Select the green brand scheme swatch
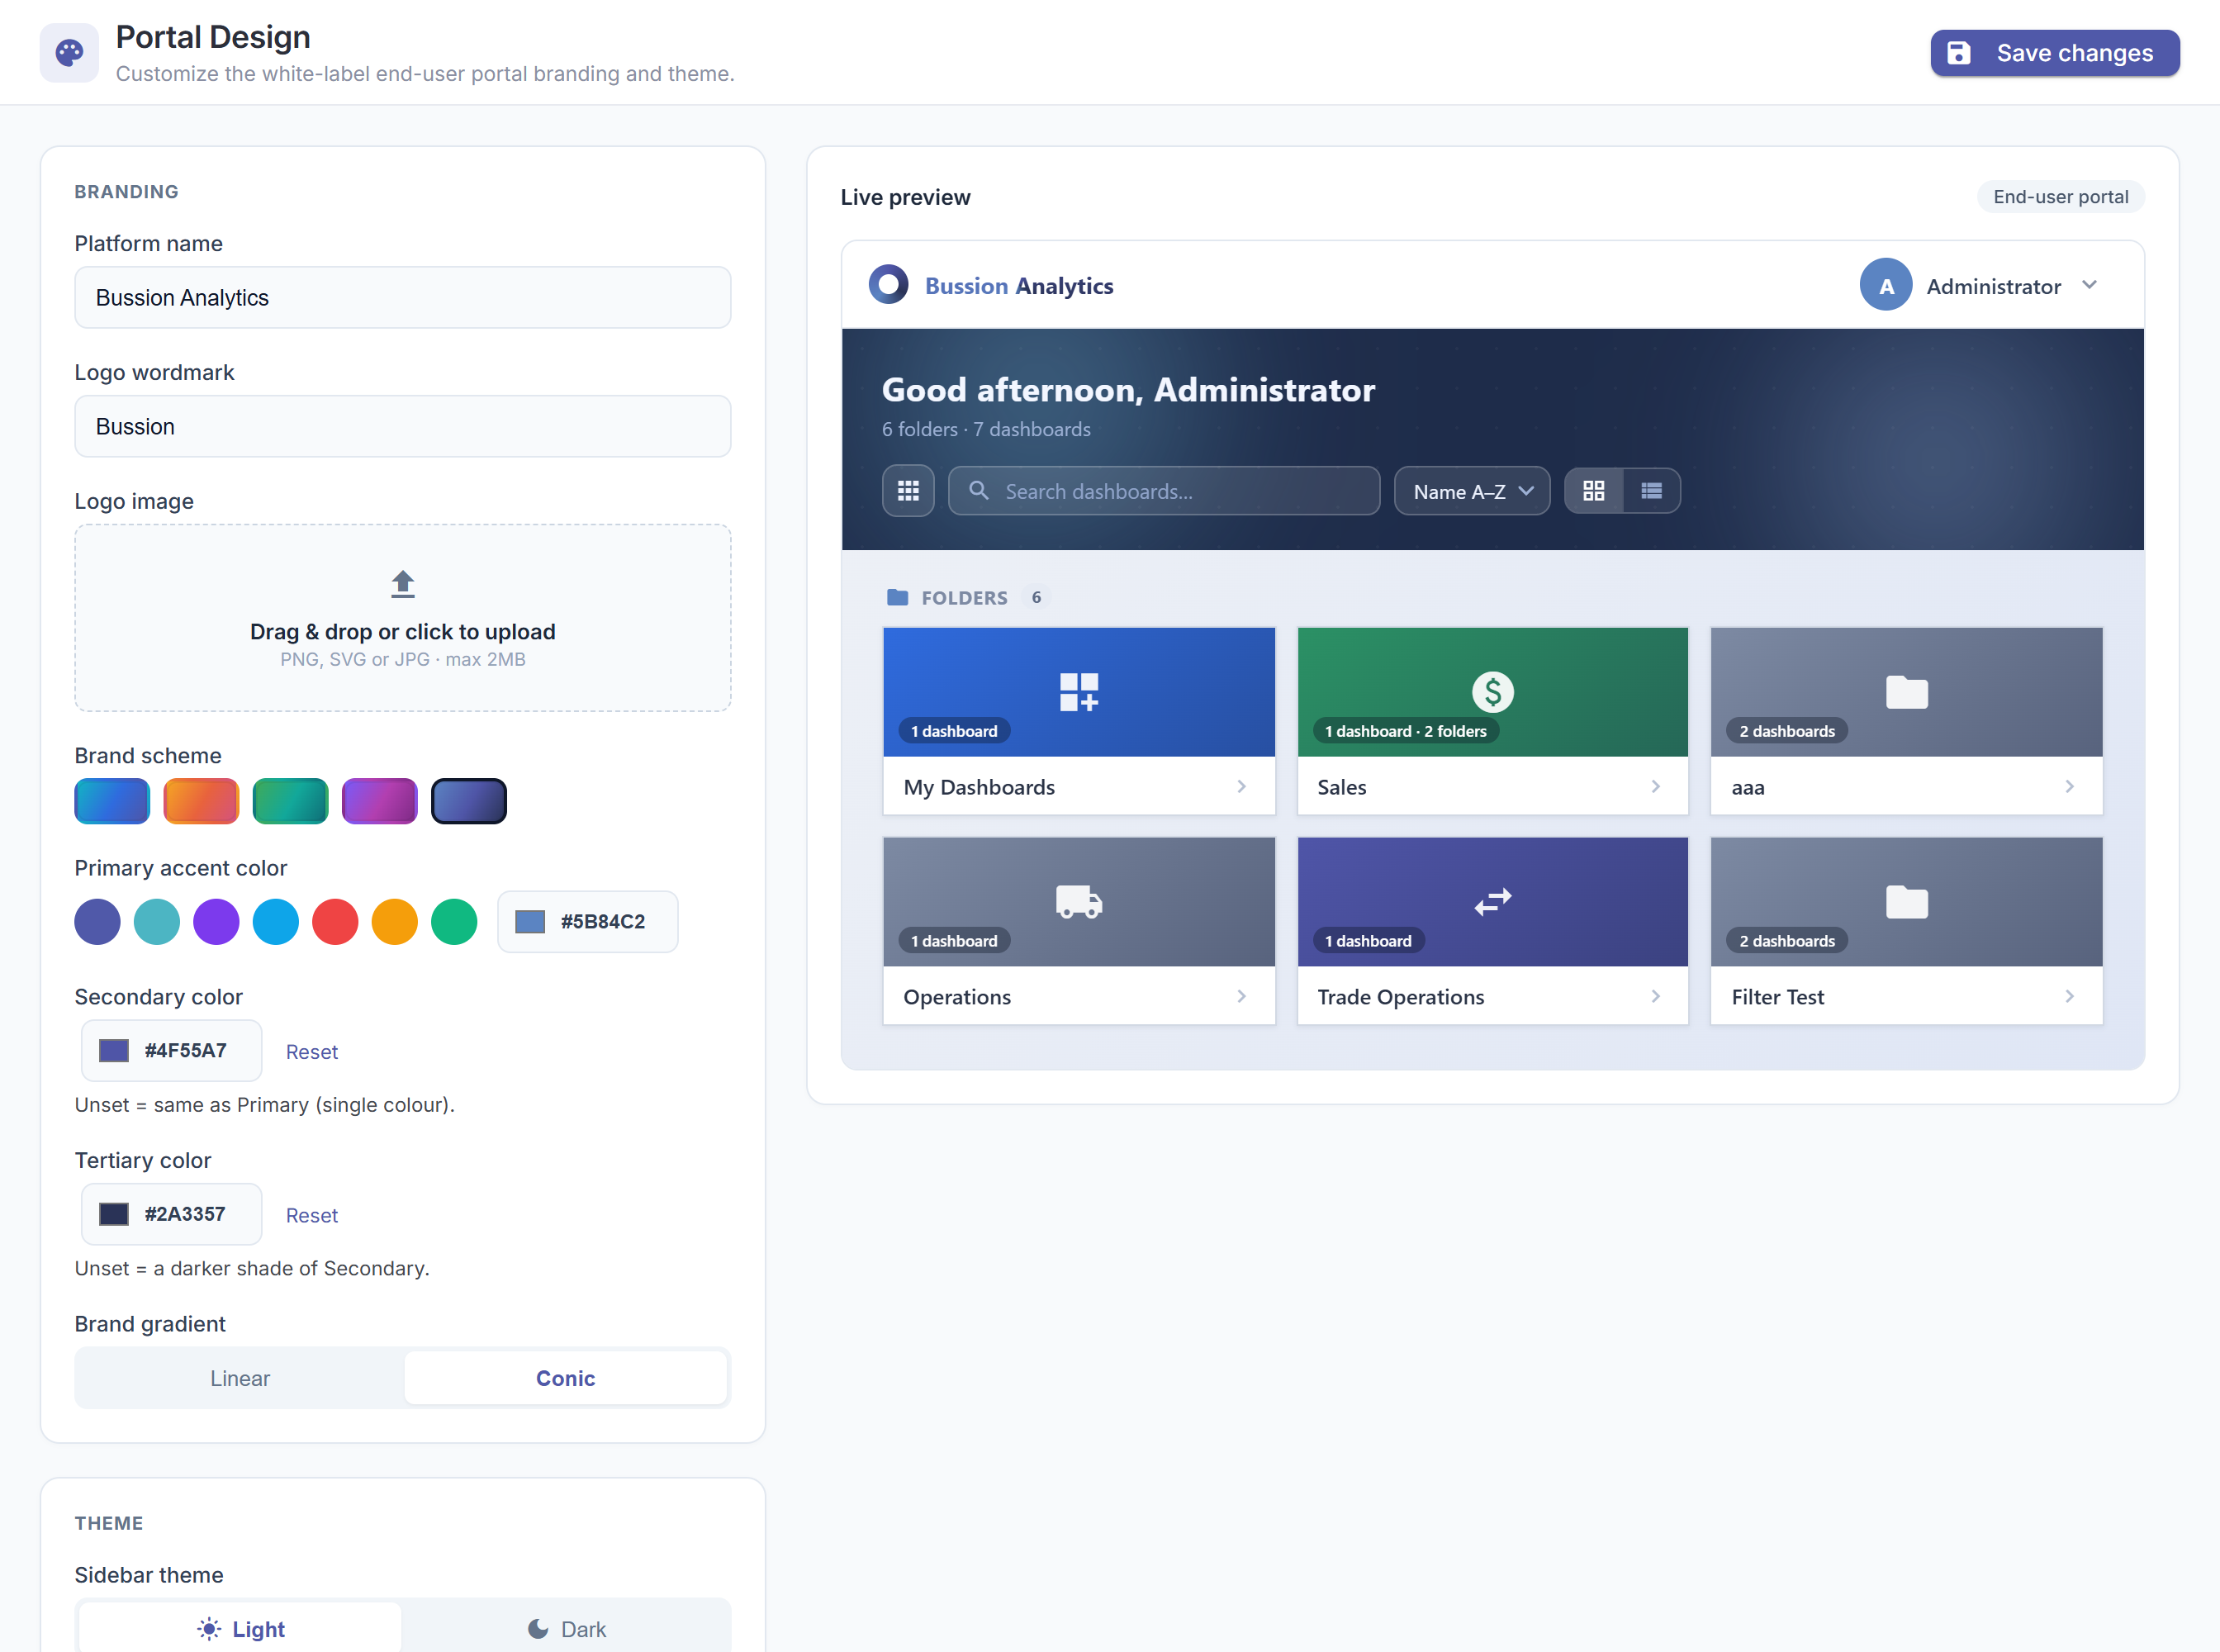The width and height of the screenshot is (2220, 1652). click(290, 801)
